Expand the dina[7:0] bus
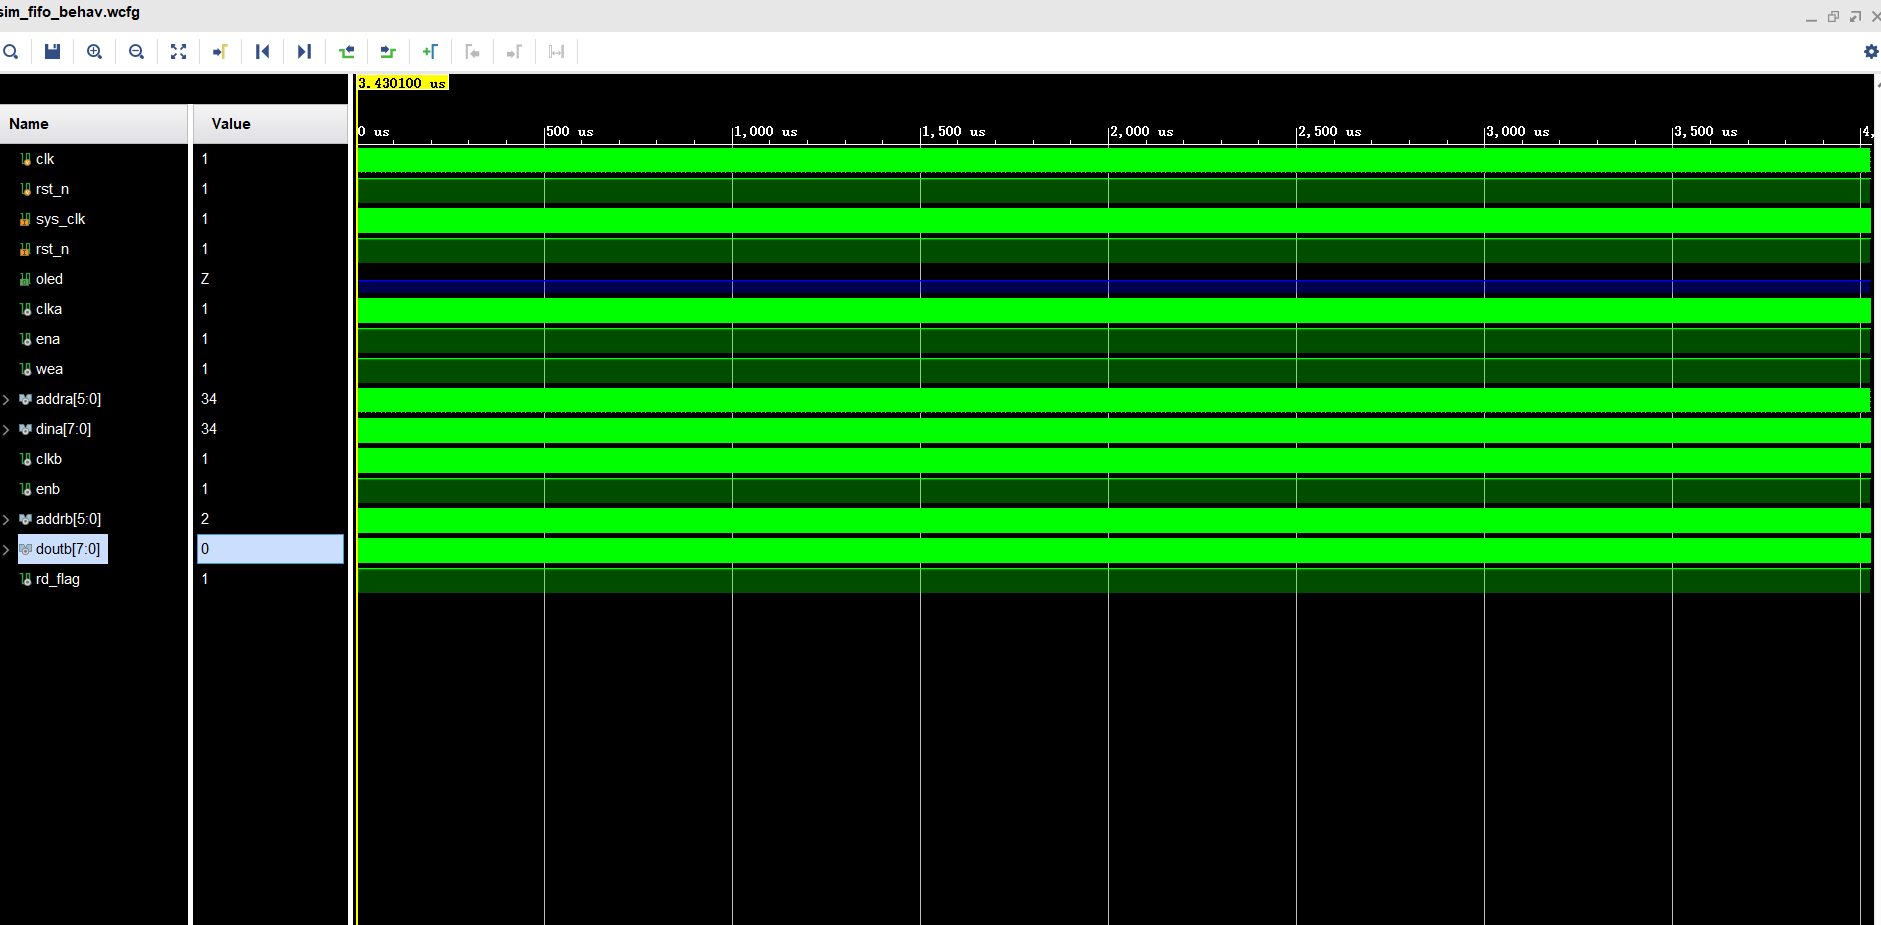 (8, 428)
